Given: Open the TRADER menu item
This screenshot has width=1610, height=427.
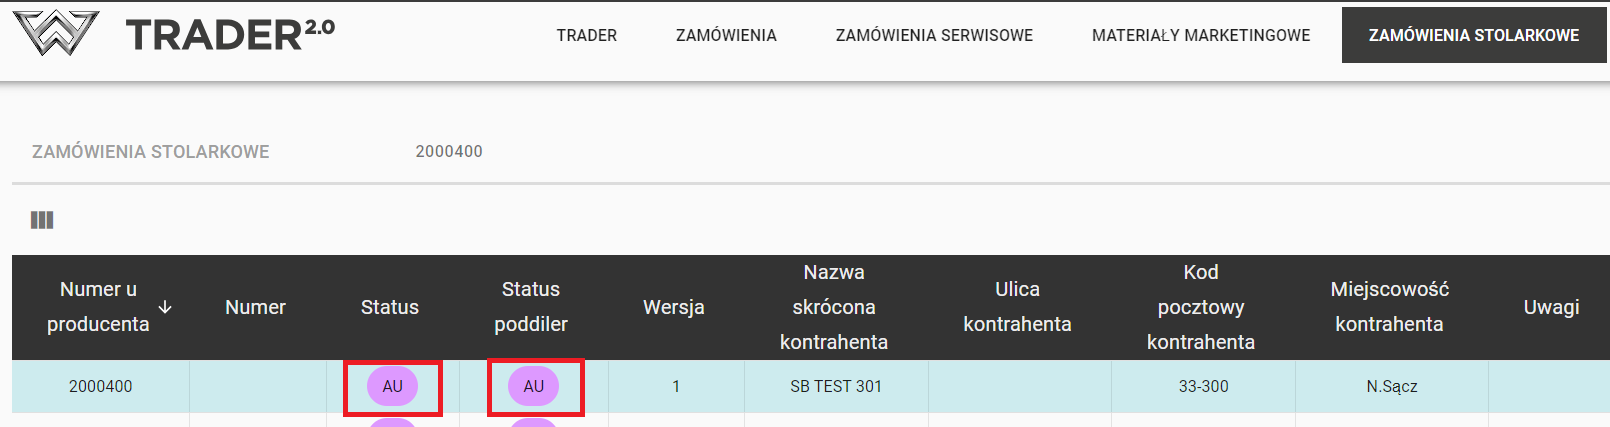Looking at the screenshot, I should click(x=586, y=35).
